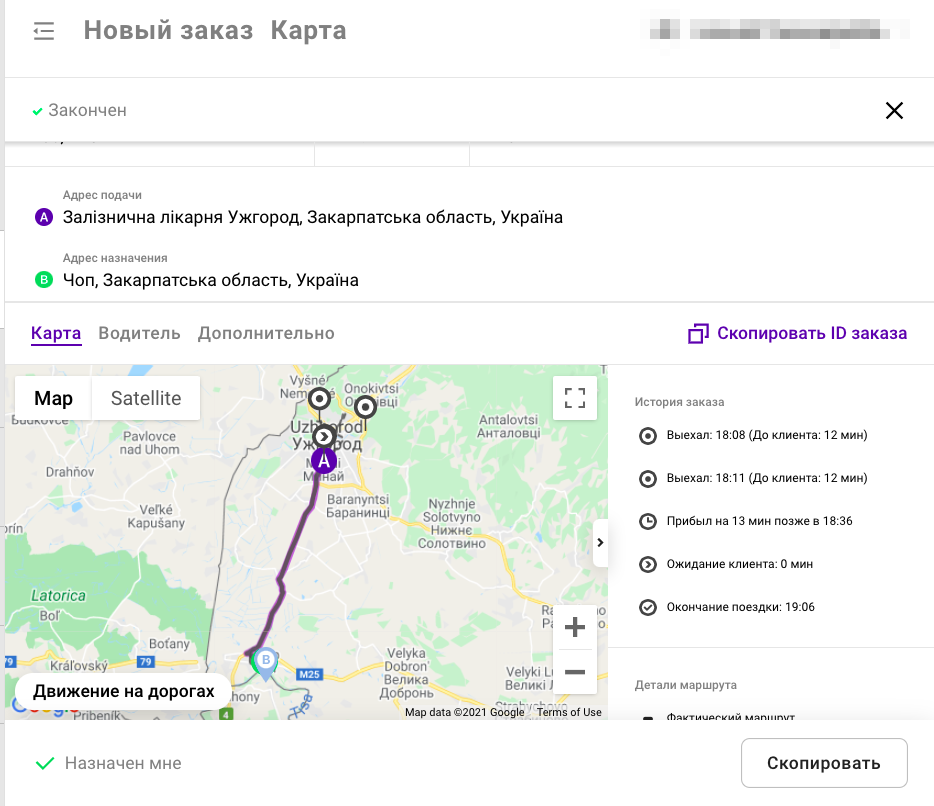Zoom in on the map
The image size is (934, 806).
[x=575, y=627]
